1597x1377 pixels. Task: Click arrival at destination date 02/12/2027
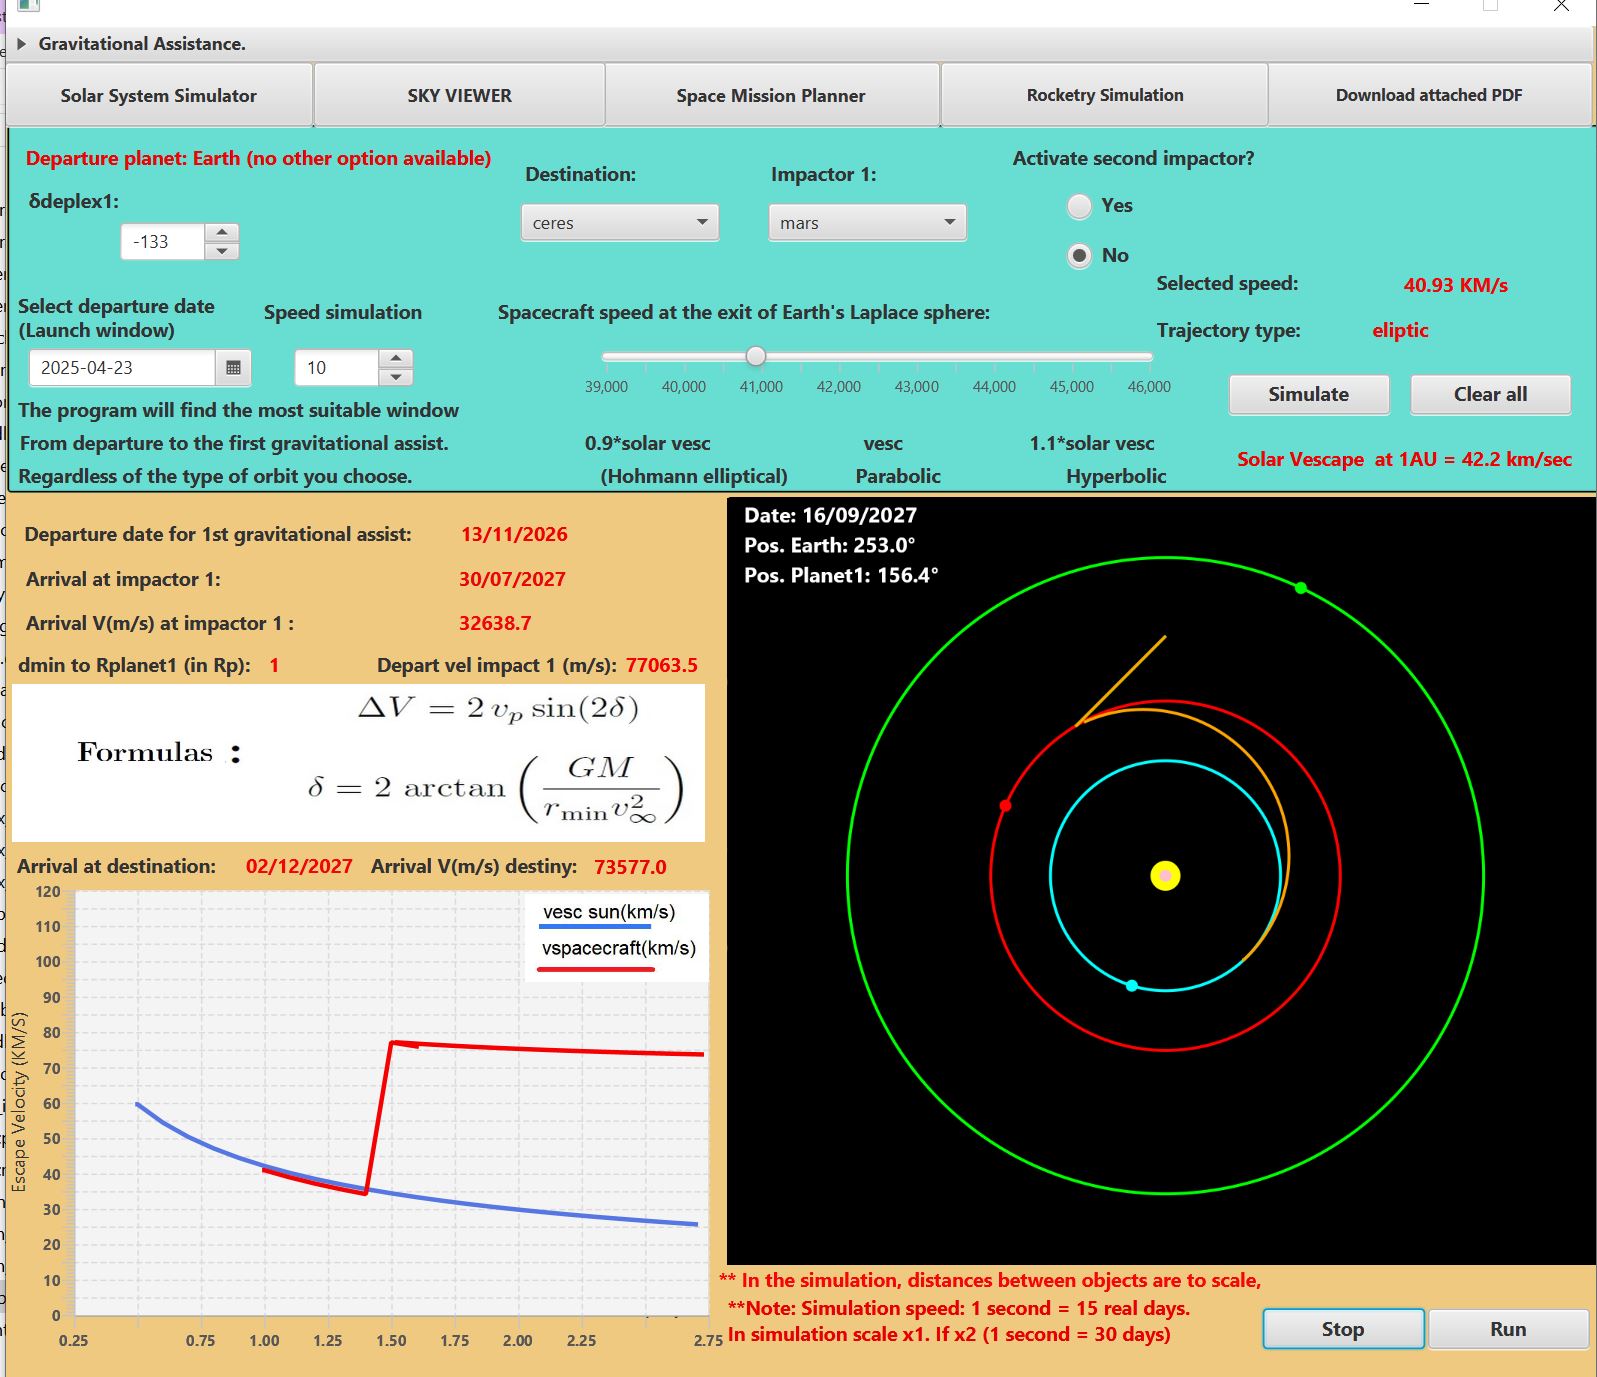pyautogui.click(x=299, y=867)
